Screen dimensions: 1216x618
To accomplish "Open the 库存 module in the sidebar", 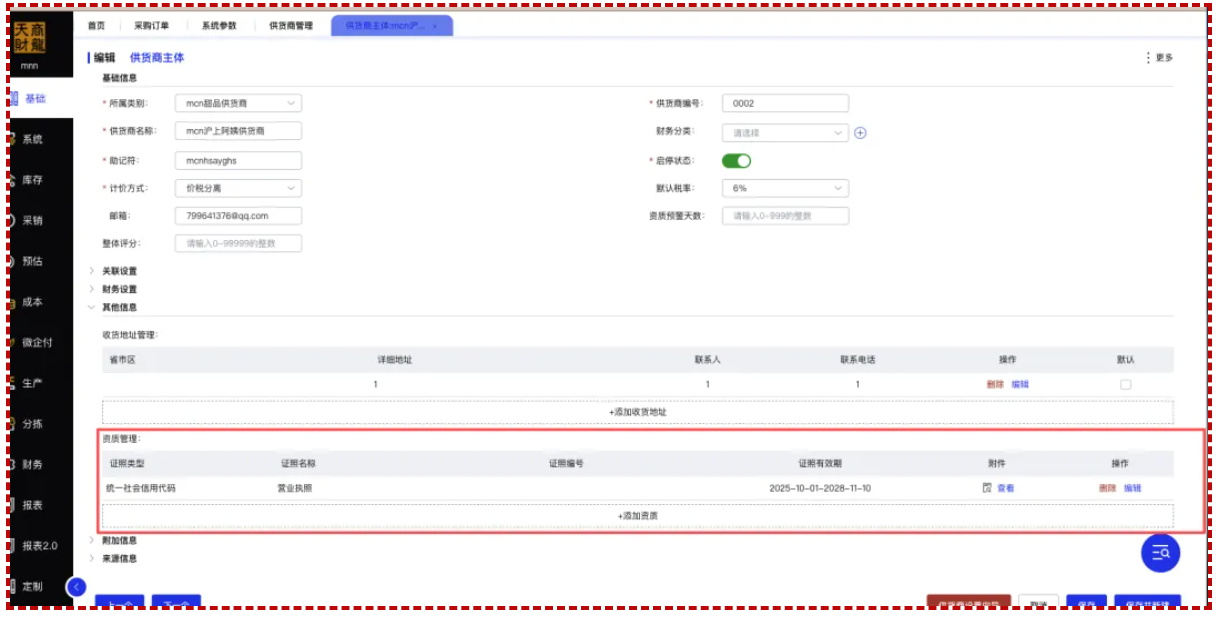I will click(x=33, y=180).
